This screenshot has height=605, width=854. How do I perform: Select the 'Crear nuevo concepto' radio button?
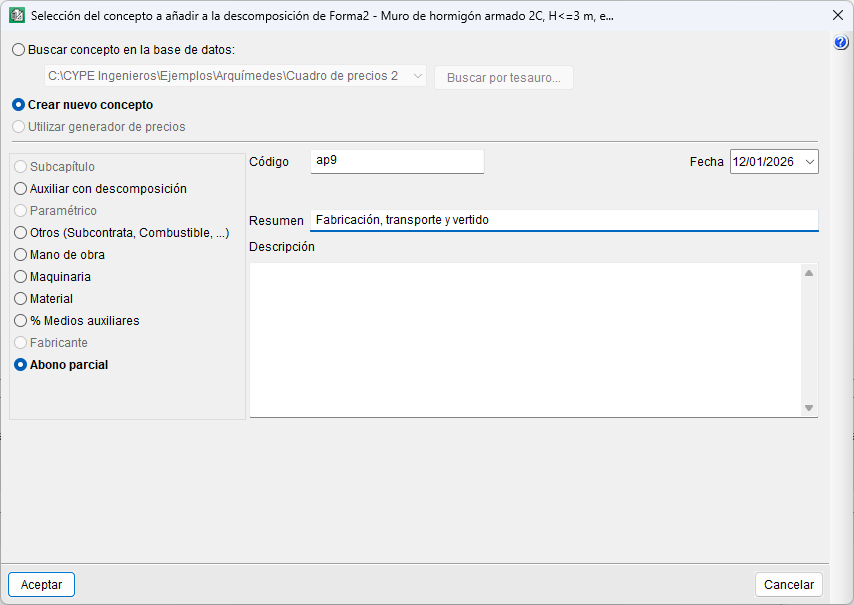click(19, 104)
